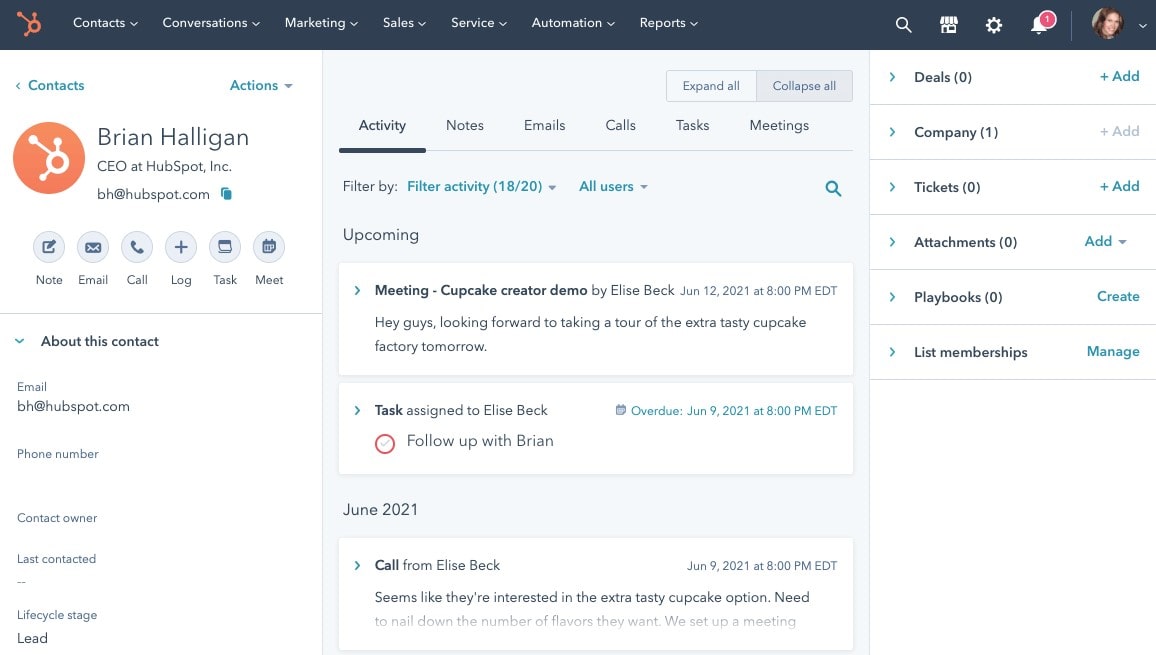
Task: Open the Contacts navigation menu
Action: tap(105, 23)
